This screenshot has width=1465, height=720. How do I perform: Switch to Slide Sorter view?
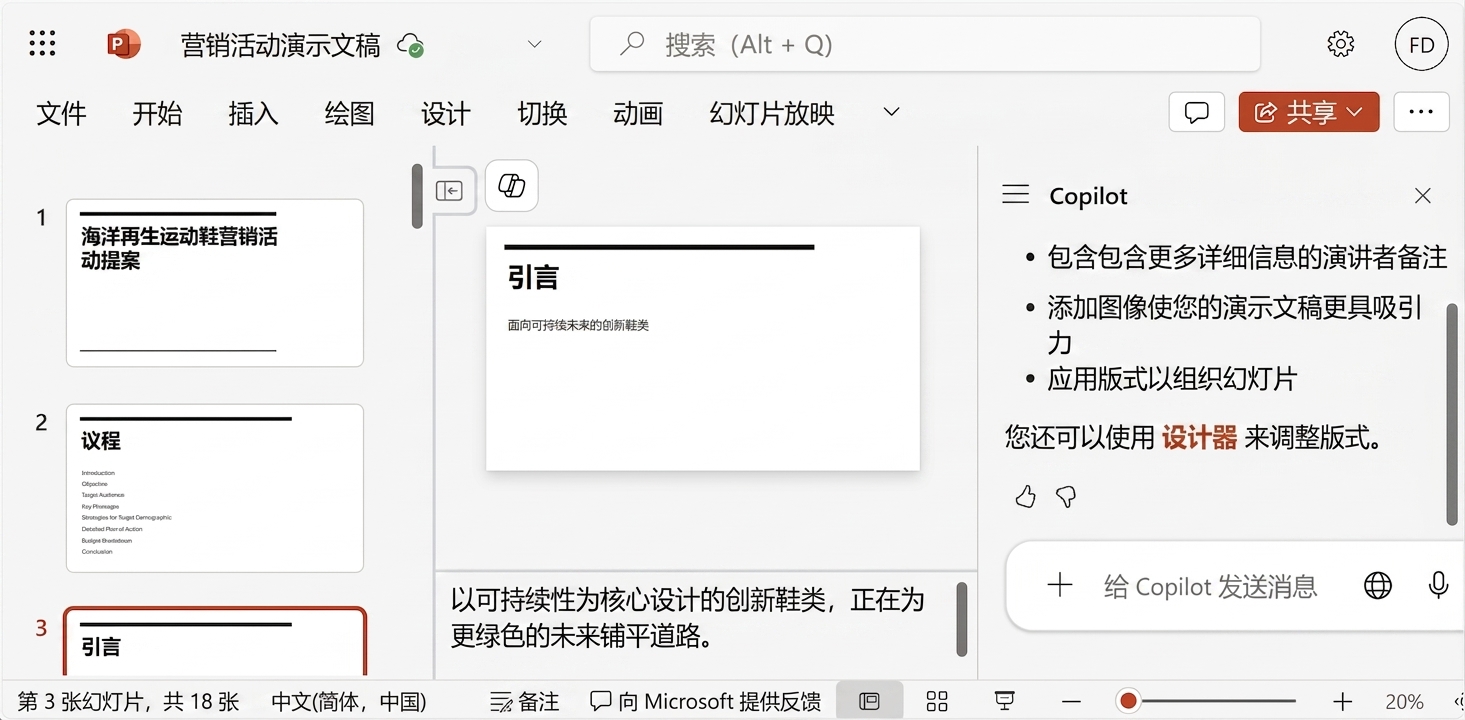937,701
